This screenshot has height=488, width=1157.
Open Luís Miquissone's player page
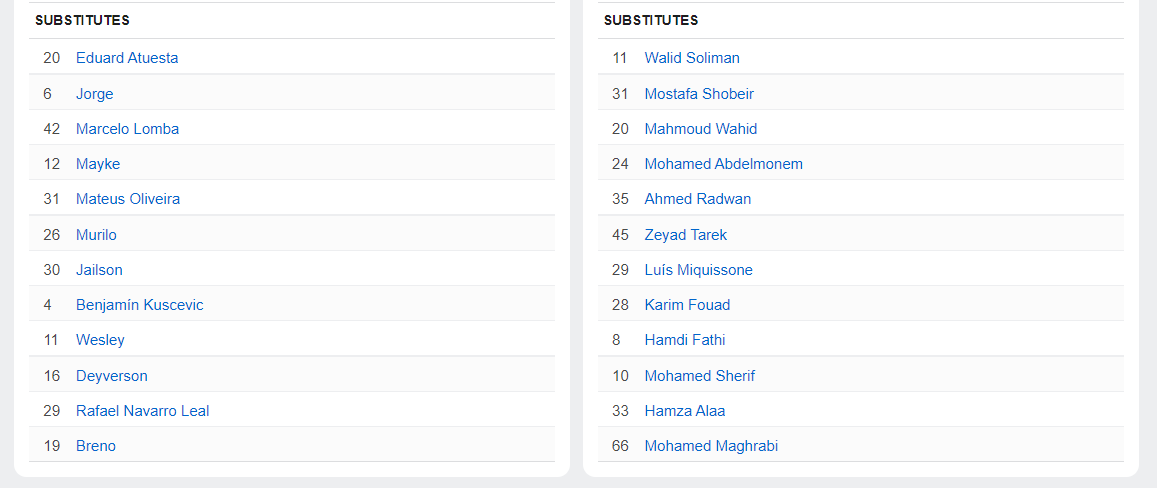coord(698,270)
